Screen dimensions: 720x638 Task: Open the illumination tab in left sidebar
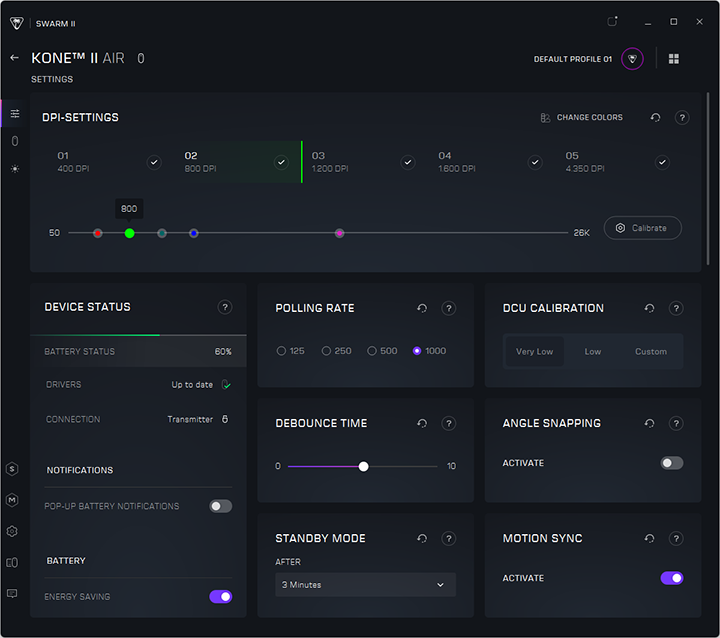coord(14,169)
